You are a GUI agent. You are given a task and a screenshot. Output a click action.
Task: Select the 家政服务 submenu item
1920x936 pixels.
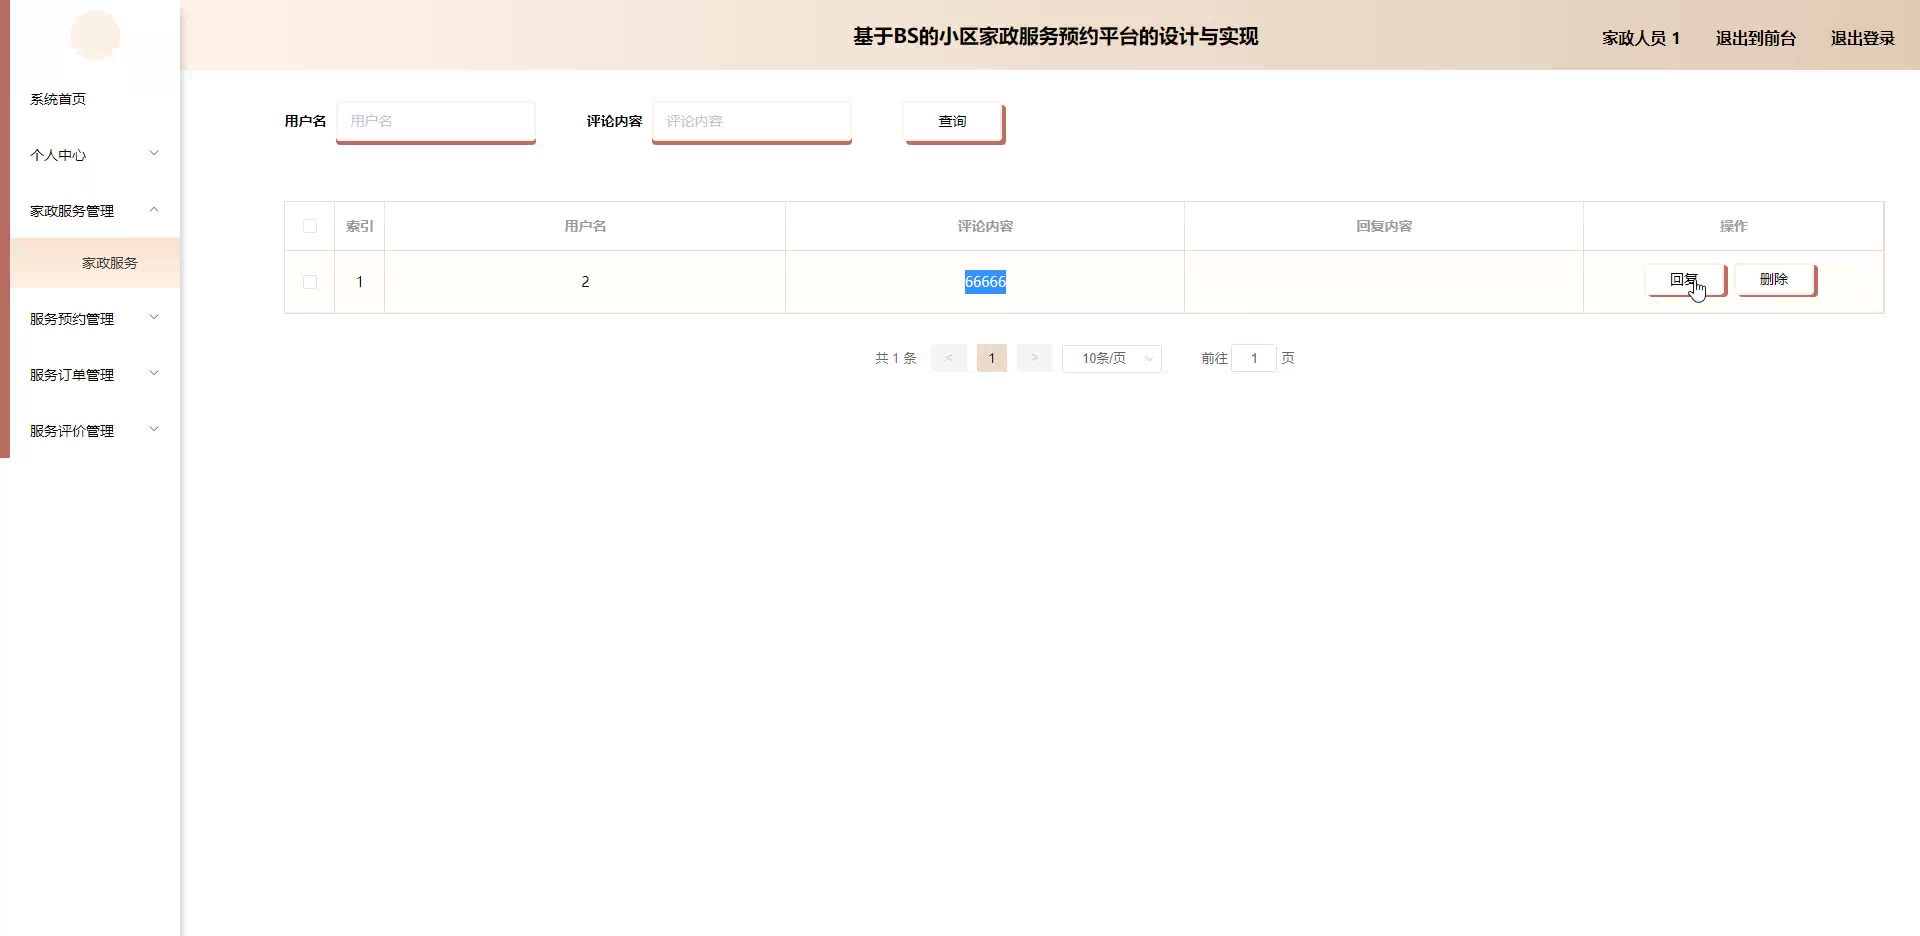[x=95, y=263]
